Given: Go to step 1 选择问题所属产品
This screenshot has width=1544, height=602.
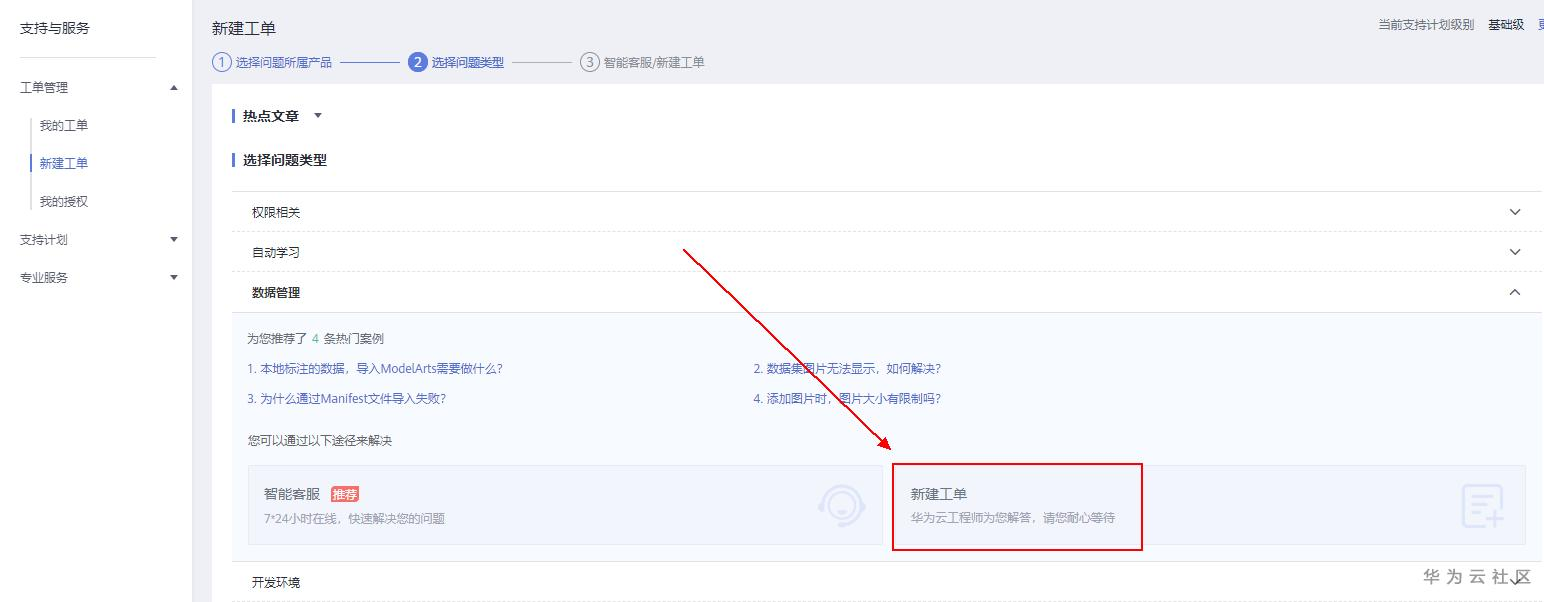Looking at the screenshot, I should coord(272,62).
